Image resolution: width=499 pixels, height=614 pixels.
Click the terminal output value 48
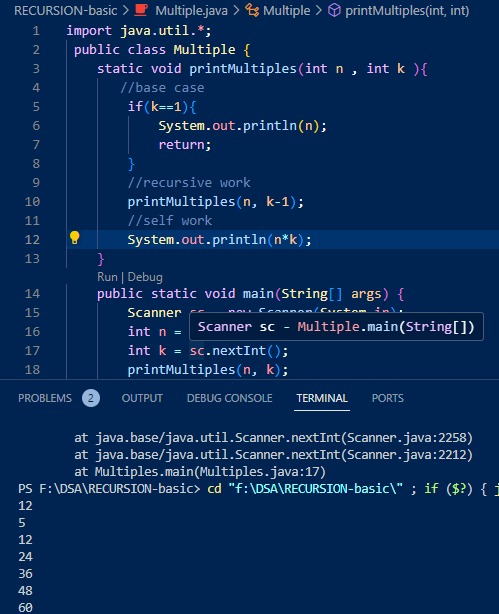tap(25, 591)
